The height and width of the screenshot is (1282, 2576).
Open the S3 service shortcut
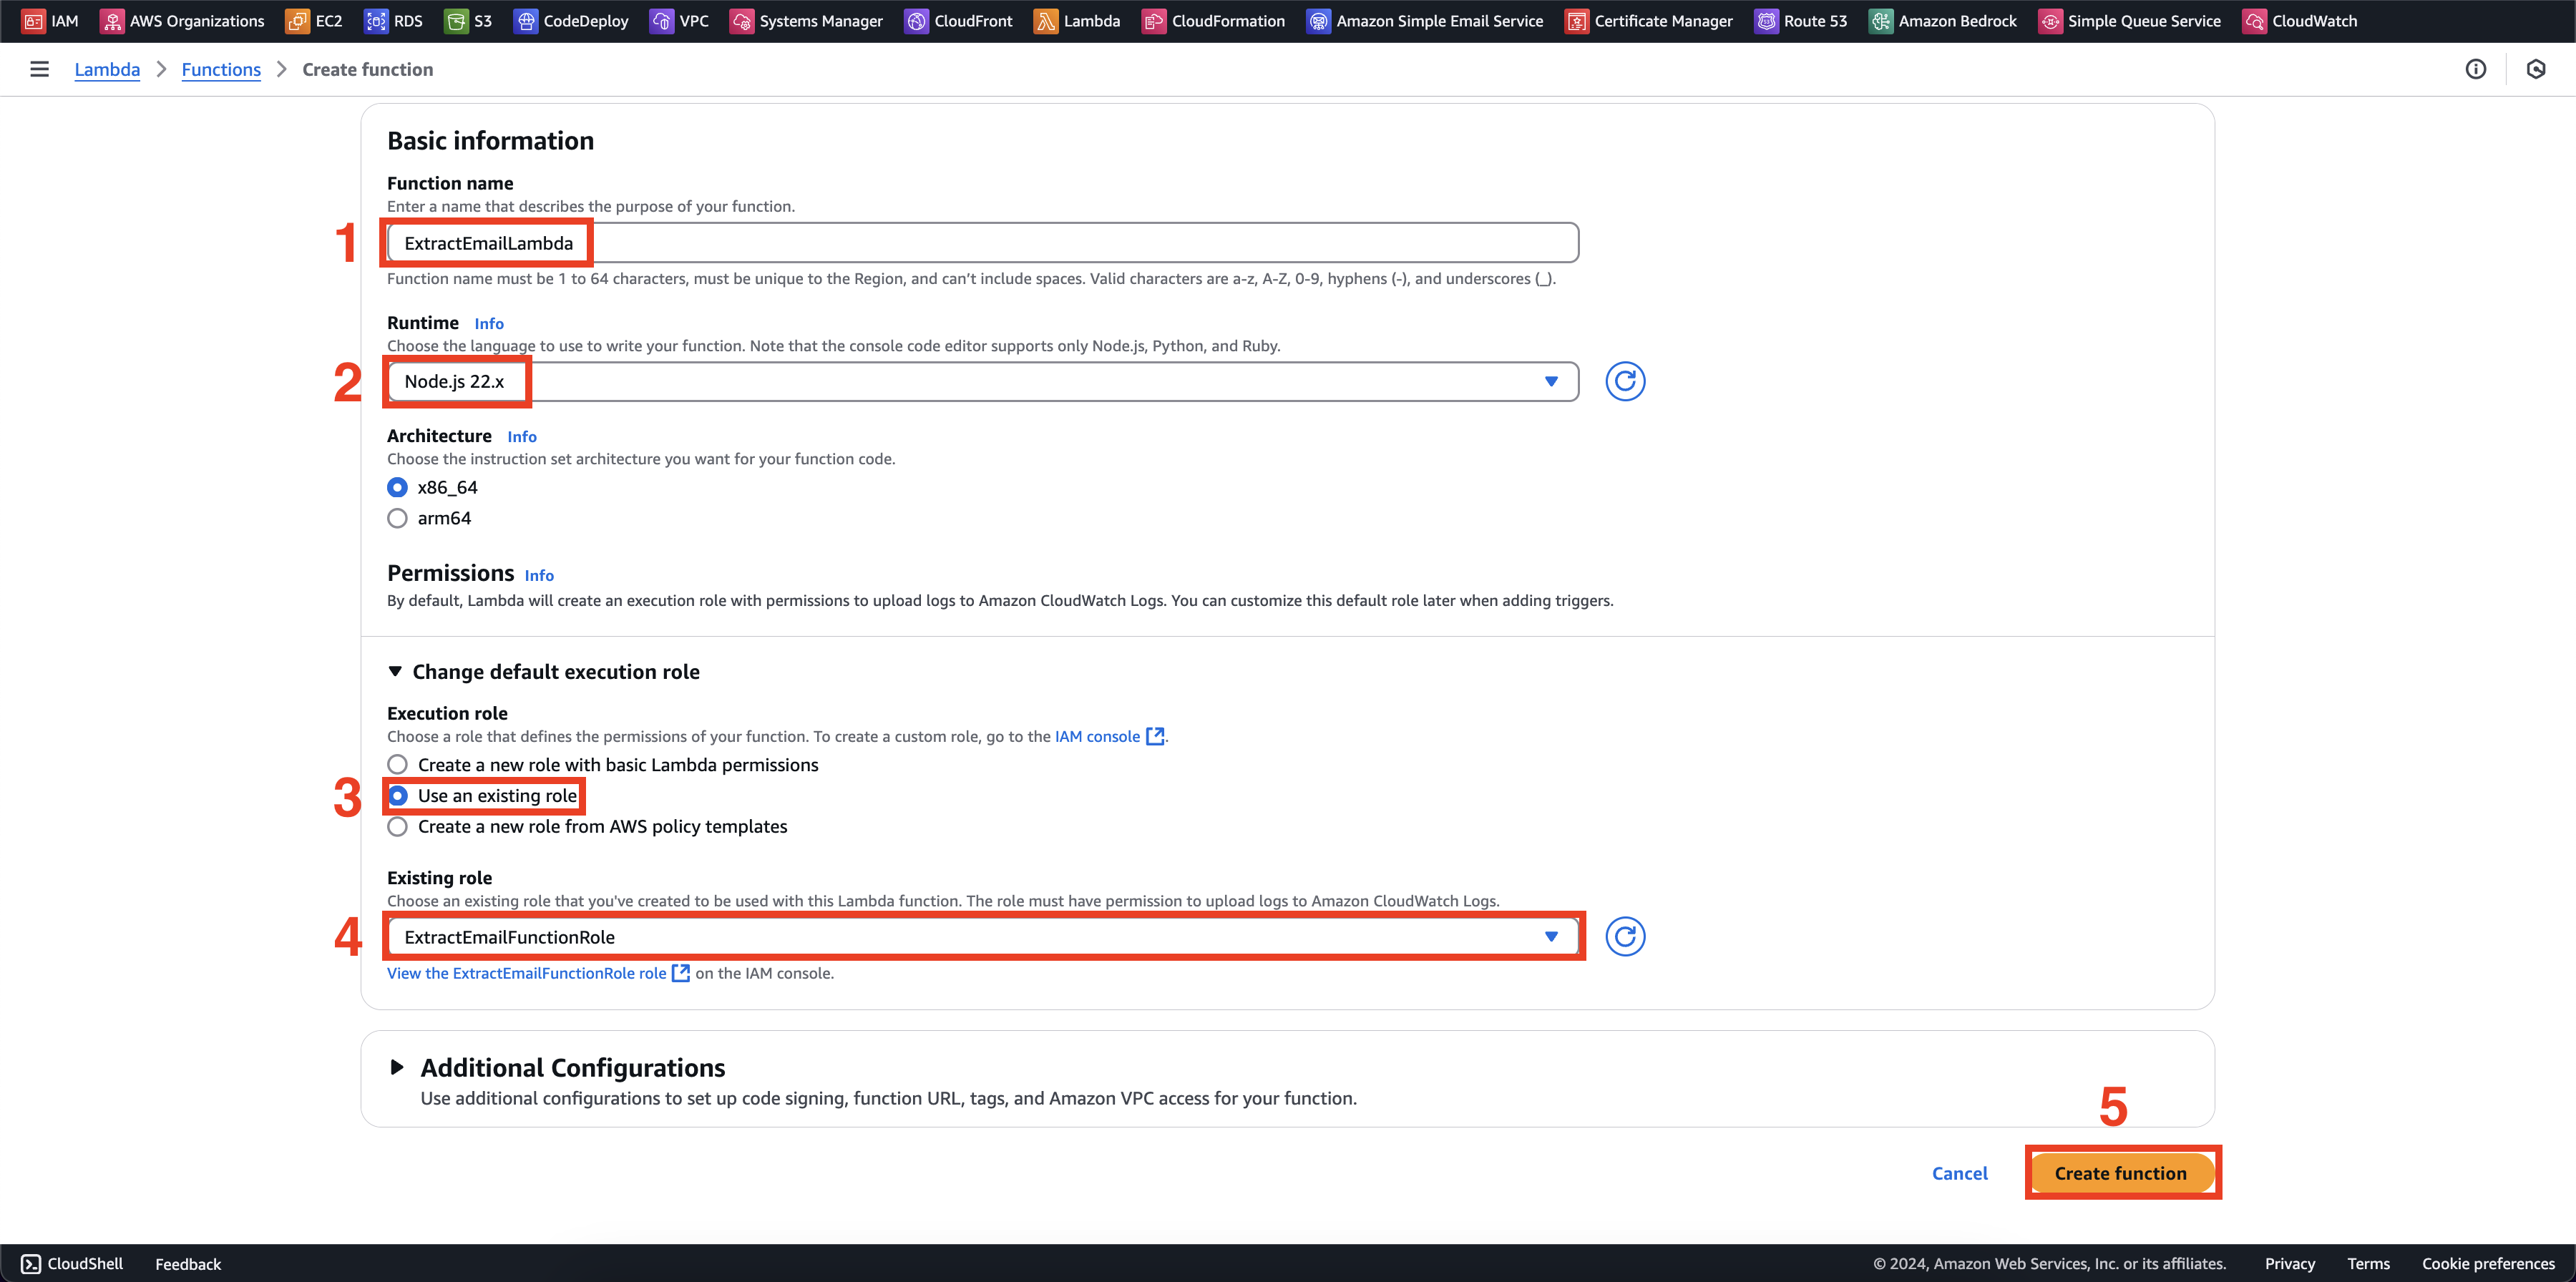point(468,21)
